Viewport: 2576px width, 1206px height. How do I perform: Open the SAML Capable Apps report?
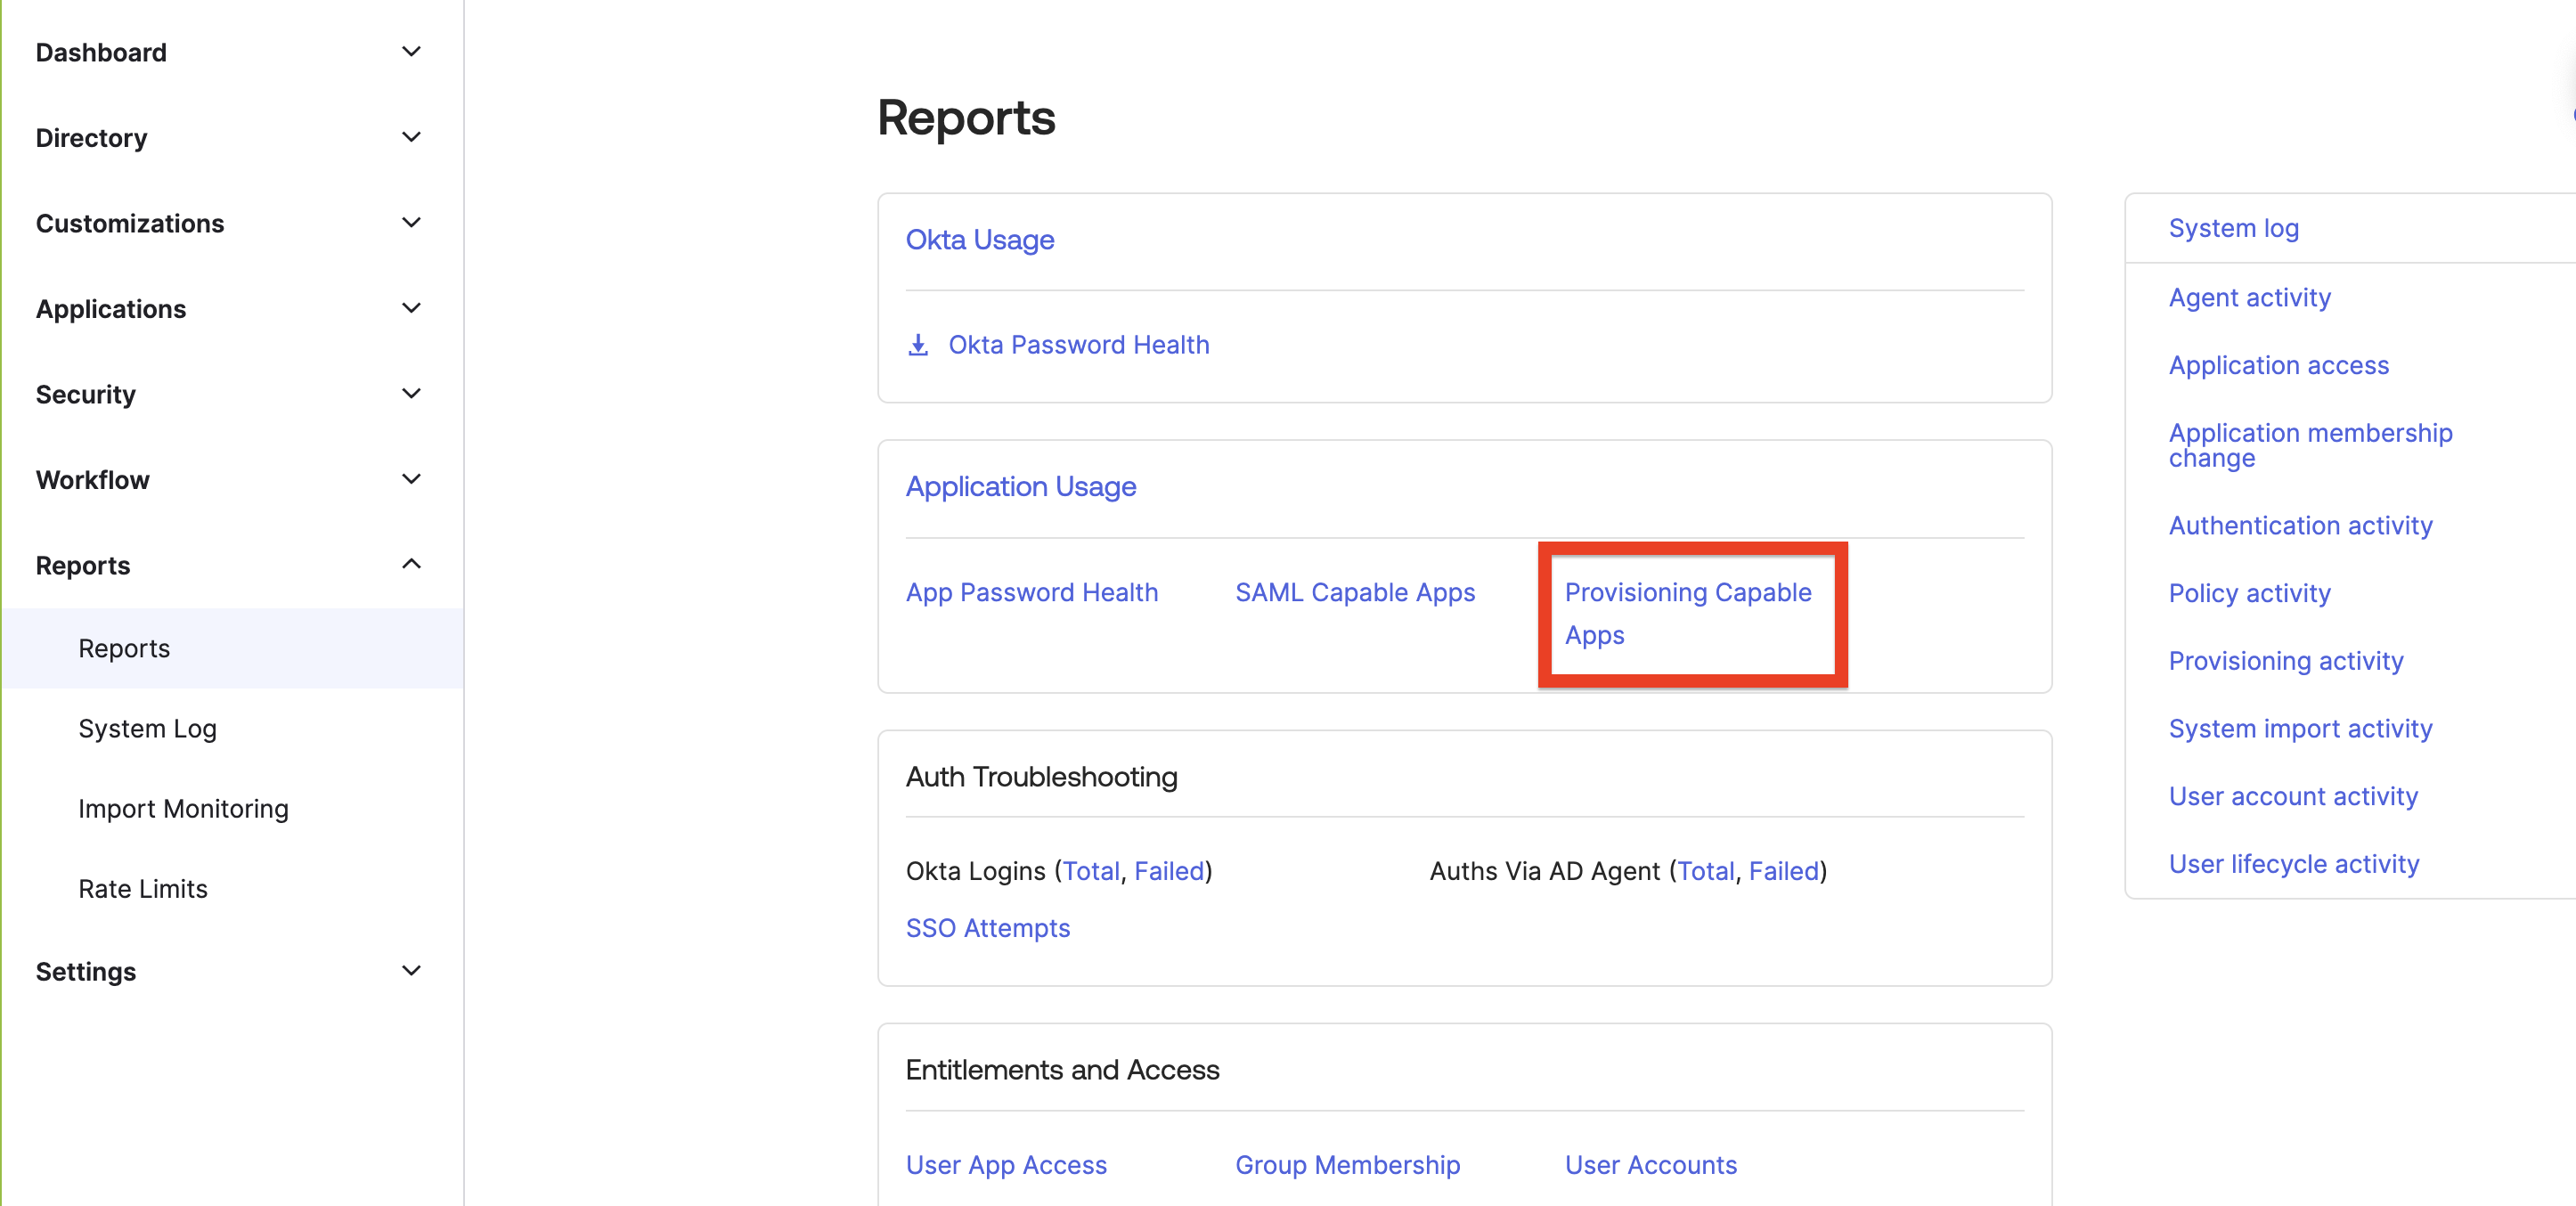(1355, 592)
